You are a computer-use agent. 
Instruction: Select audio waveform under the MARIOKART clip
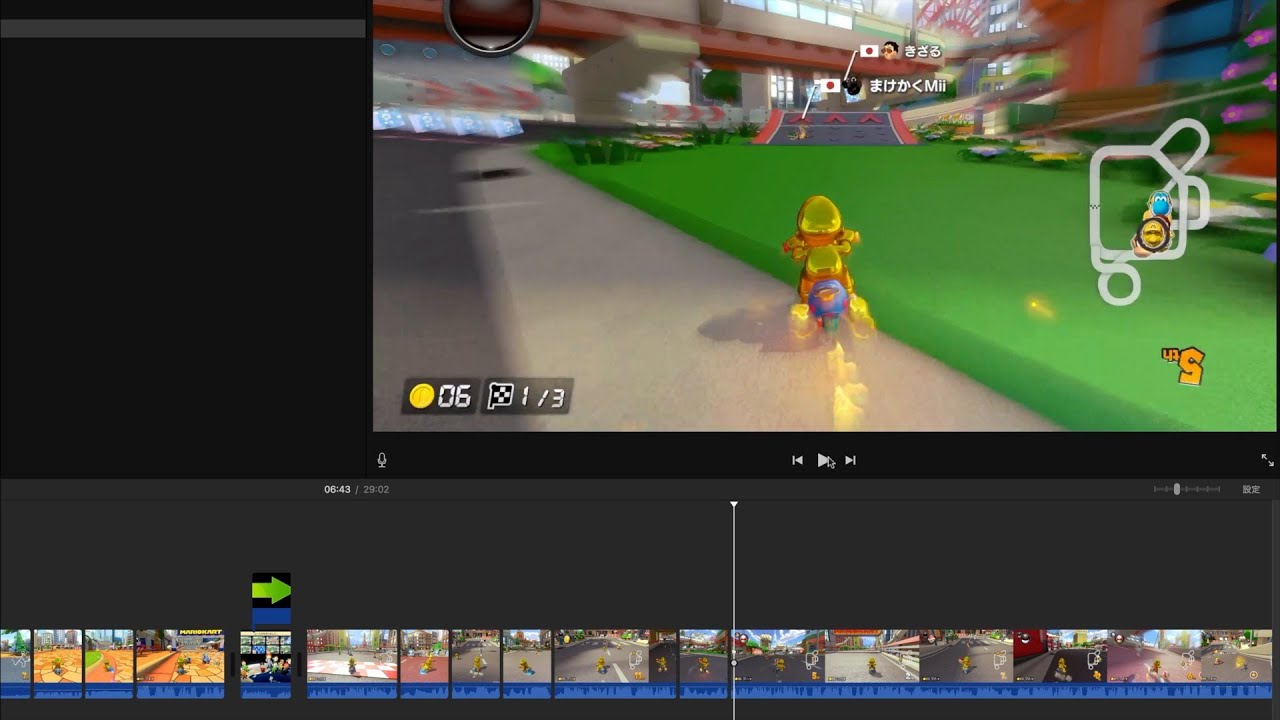click(180, 691)
